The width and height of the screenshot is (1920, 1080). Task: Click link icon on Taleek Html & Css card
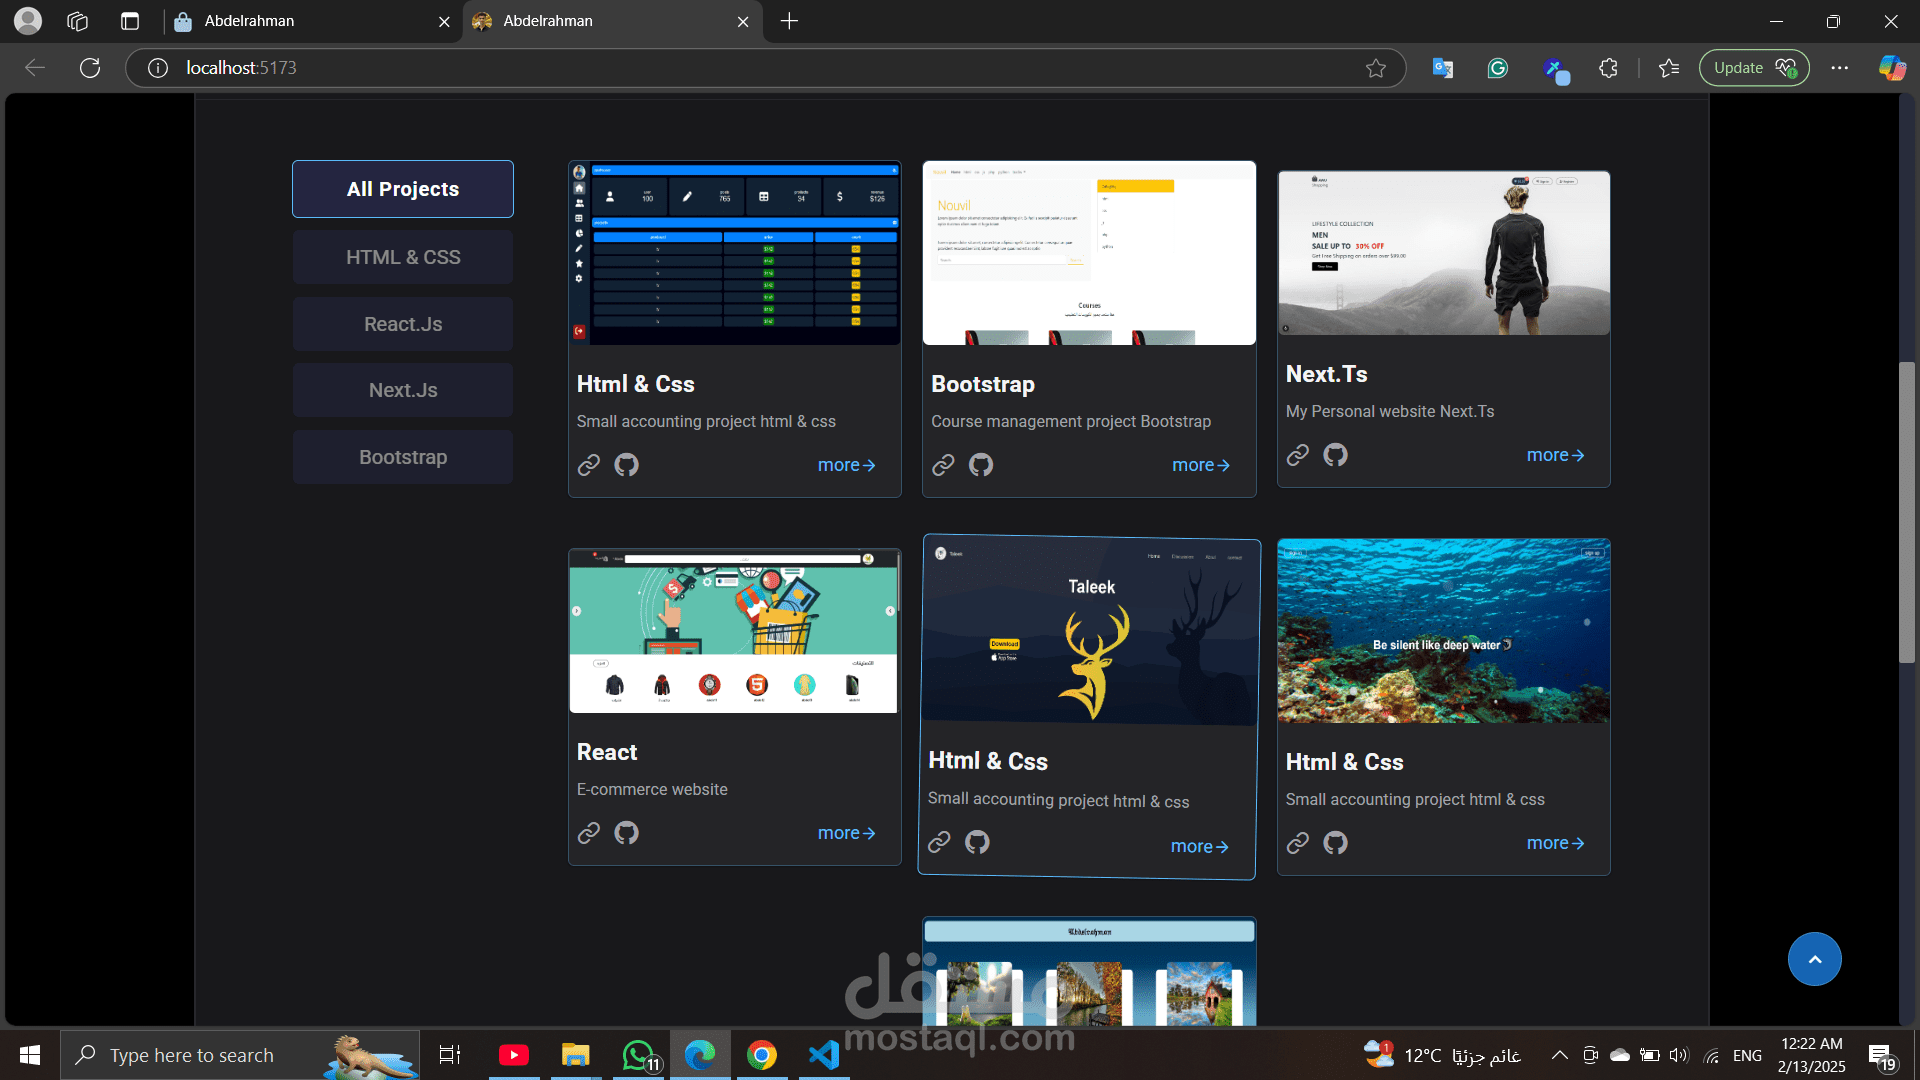(939, 842)
